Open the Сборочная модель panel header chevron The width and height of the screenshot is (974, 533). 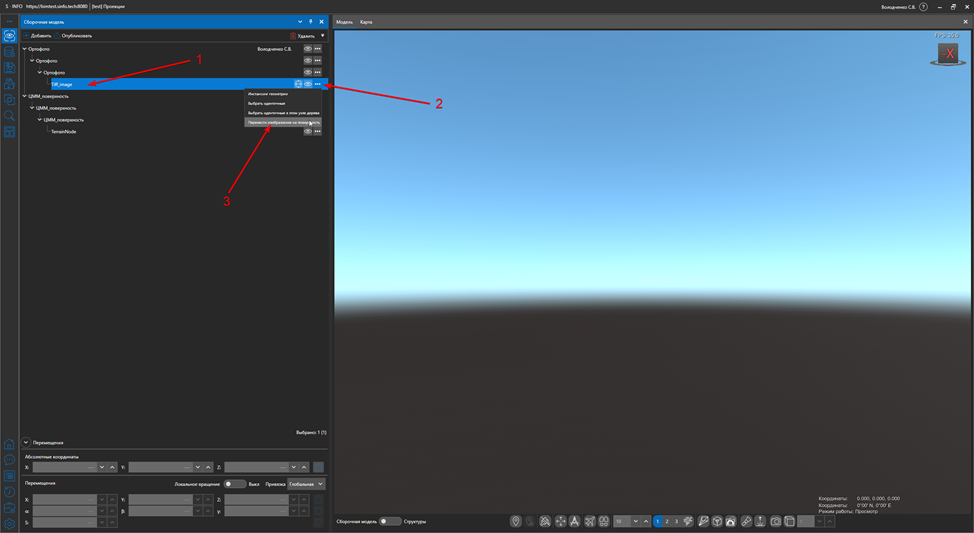tap(300, 22)
